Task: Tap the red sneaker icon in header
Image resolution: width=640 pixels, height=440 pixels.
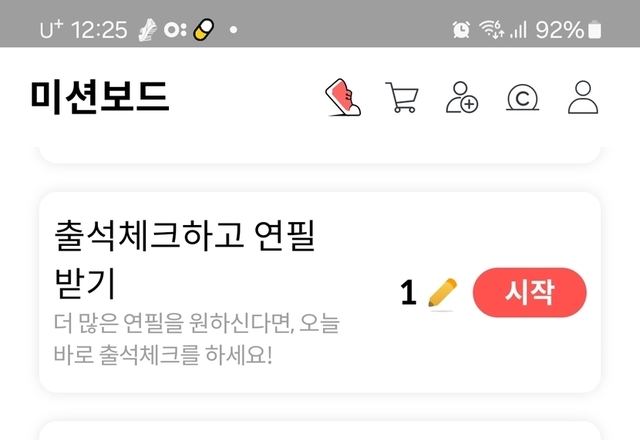Action: 343,97
